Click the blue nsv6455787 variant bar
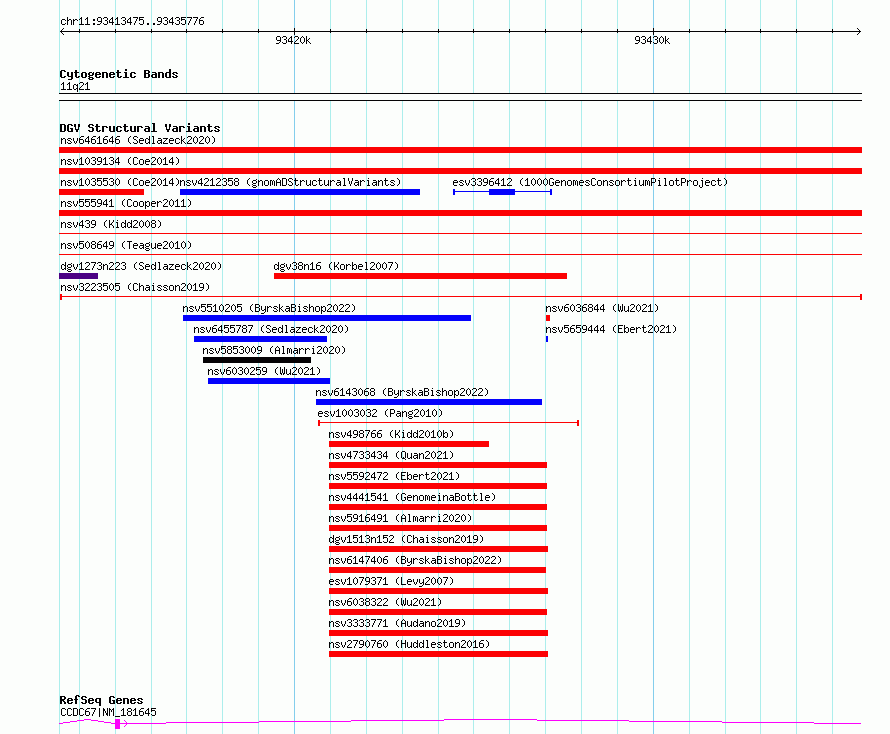Viewport: 890px width, 734px height. point(261,339)
